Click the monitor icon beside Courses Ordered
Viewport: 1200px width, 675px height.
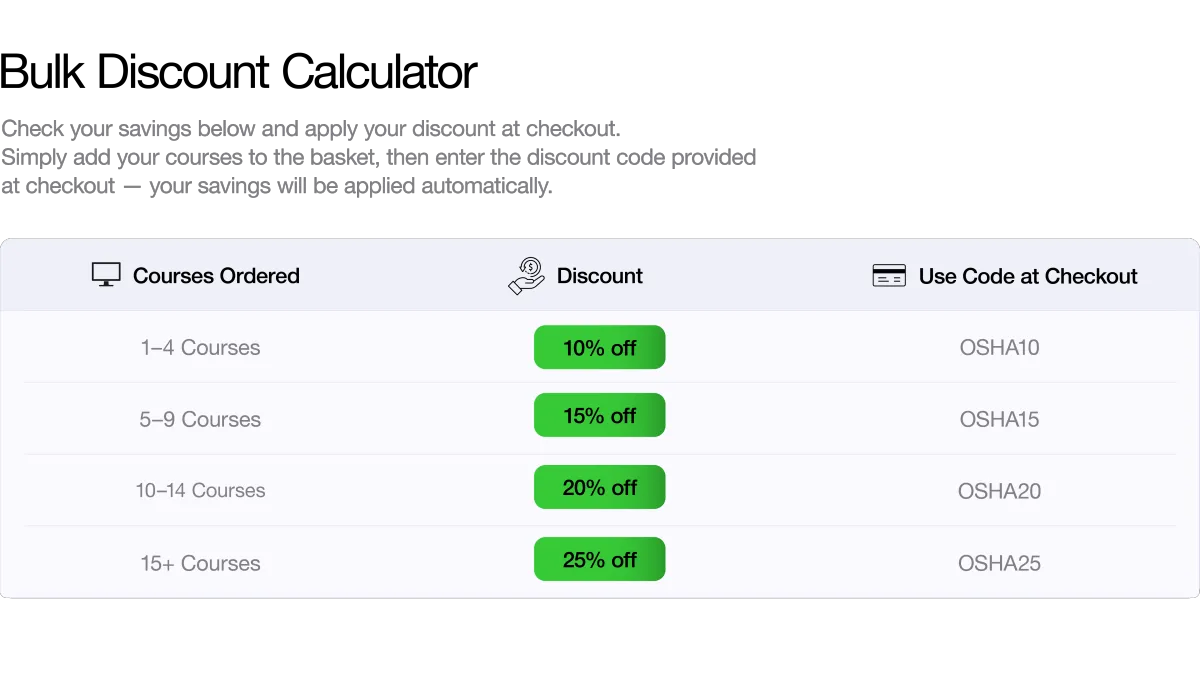[x=106, y=275]
